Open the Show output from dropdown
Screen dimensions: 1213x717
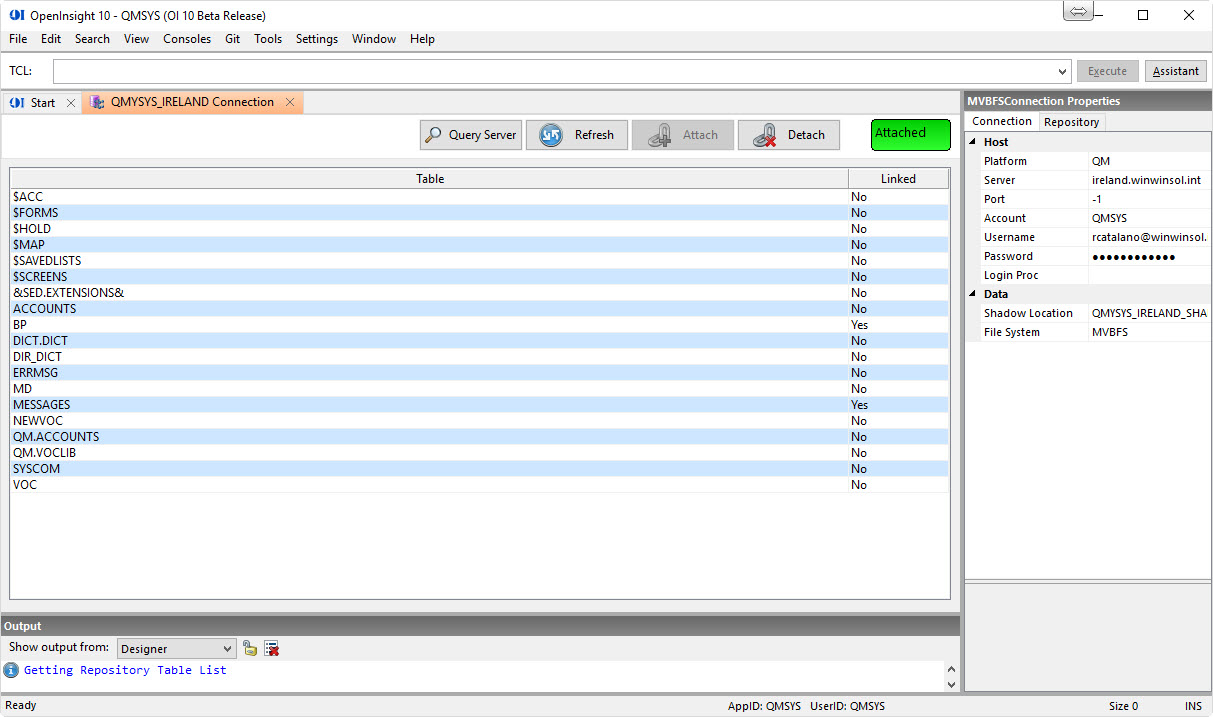[x=176, y=649]
